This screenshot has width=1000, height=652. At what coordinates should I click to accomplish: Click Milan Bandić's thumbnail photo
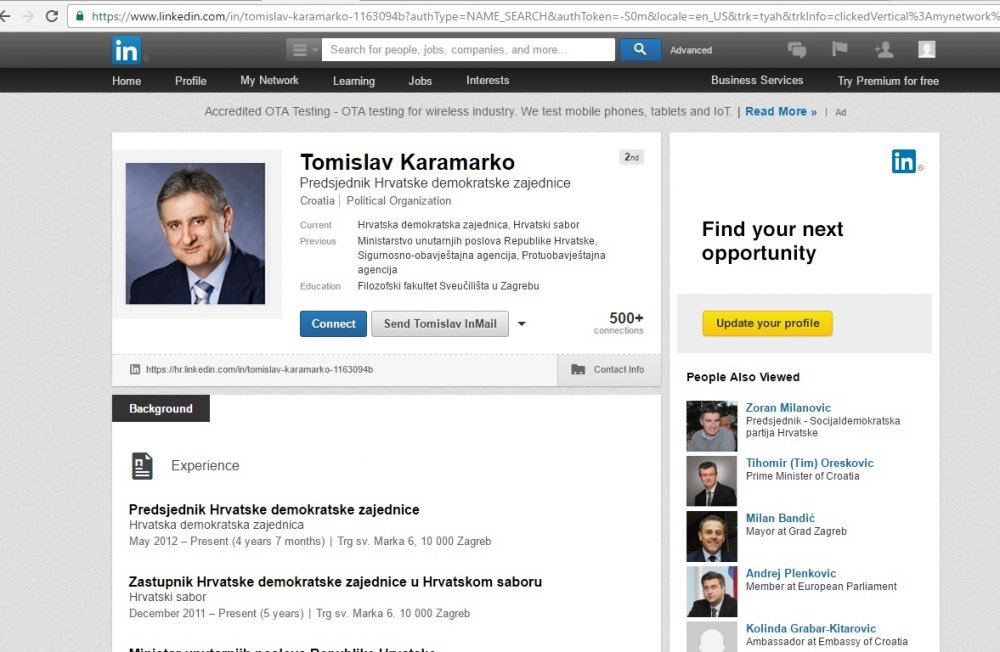tap(712, 537)
